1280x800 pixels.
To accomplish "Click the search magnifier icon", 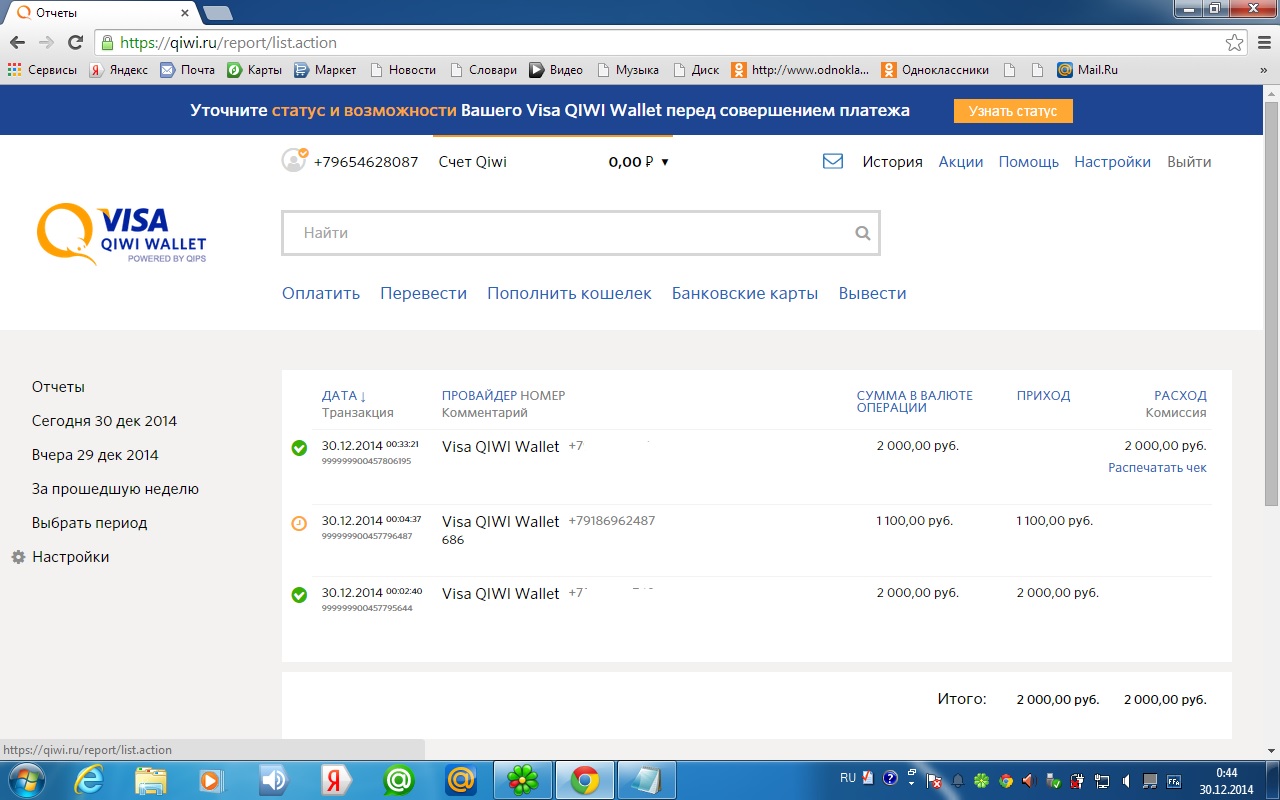I will point(863,233).
